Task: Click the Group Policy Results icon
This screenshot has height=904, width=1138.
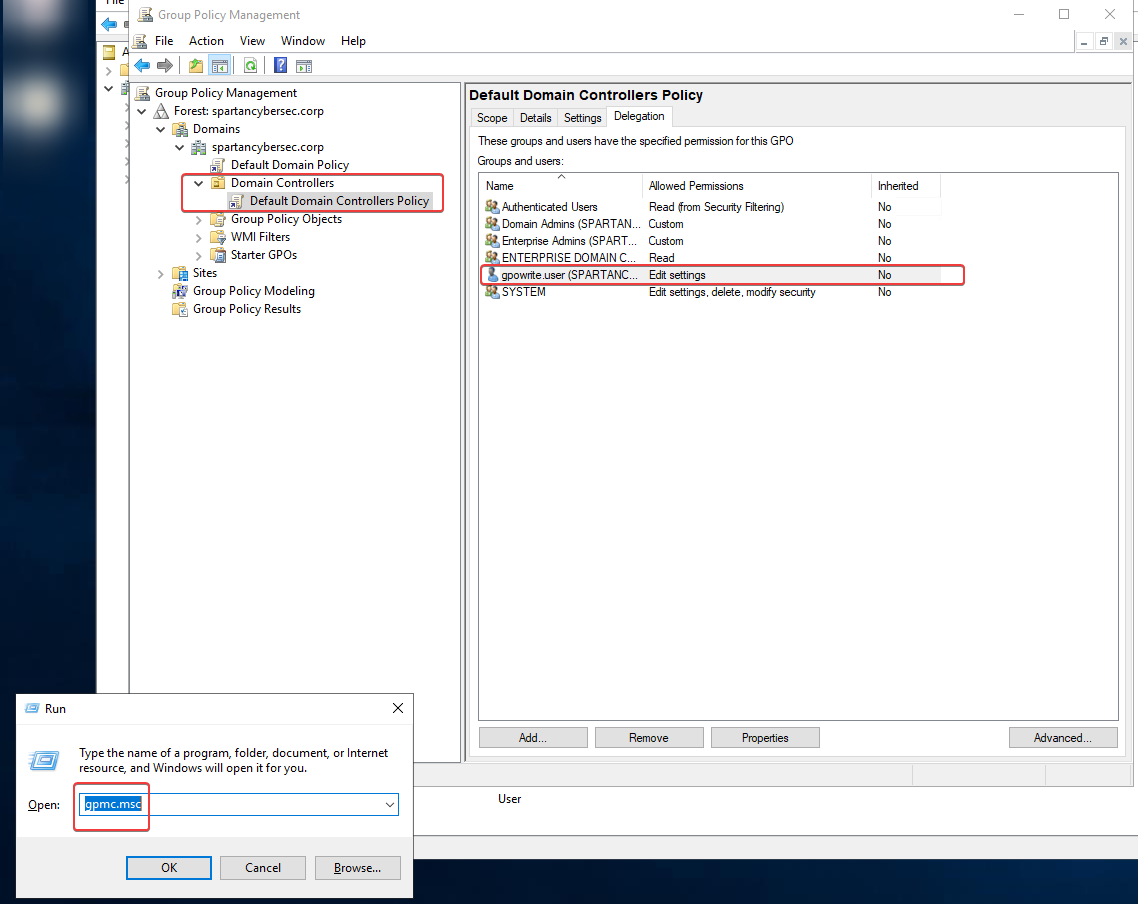Action: (x=179, y=309)
